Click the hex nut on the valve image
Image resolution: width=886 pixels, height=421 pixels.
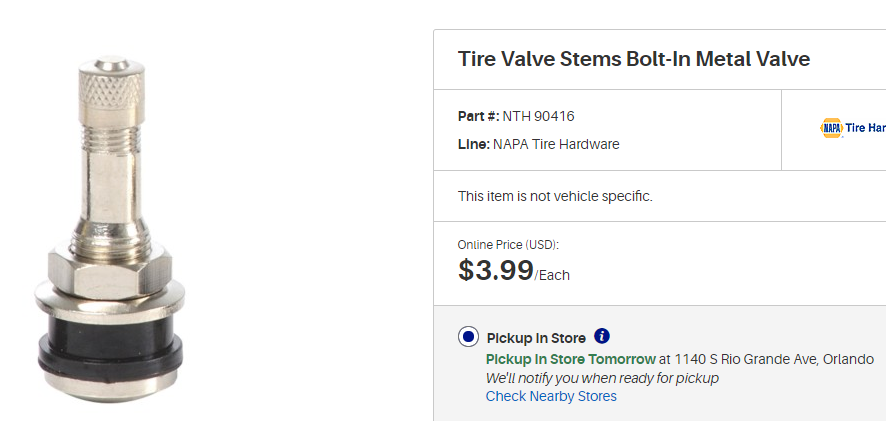point(111,270)
